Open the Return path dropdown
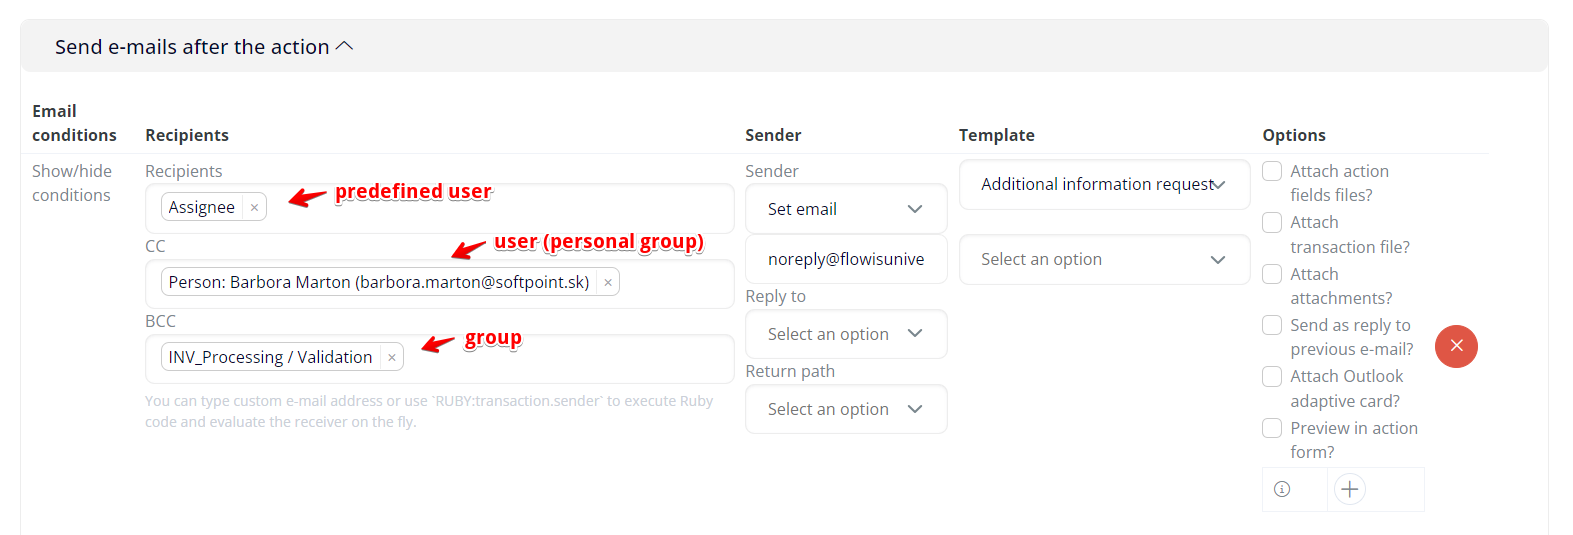Image resolution: width=1573 pixels, height=535 pixels. point(846,409)
